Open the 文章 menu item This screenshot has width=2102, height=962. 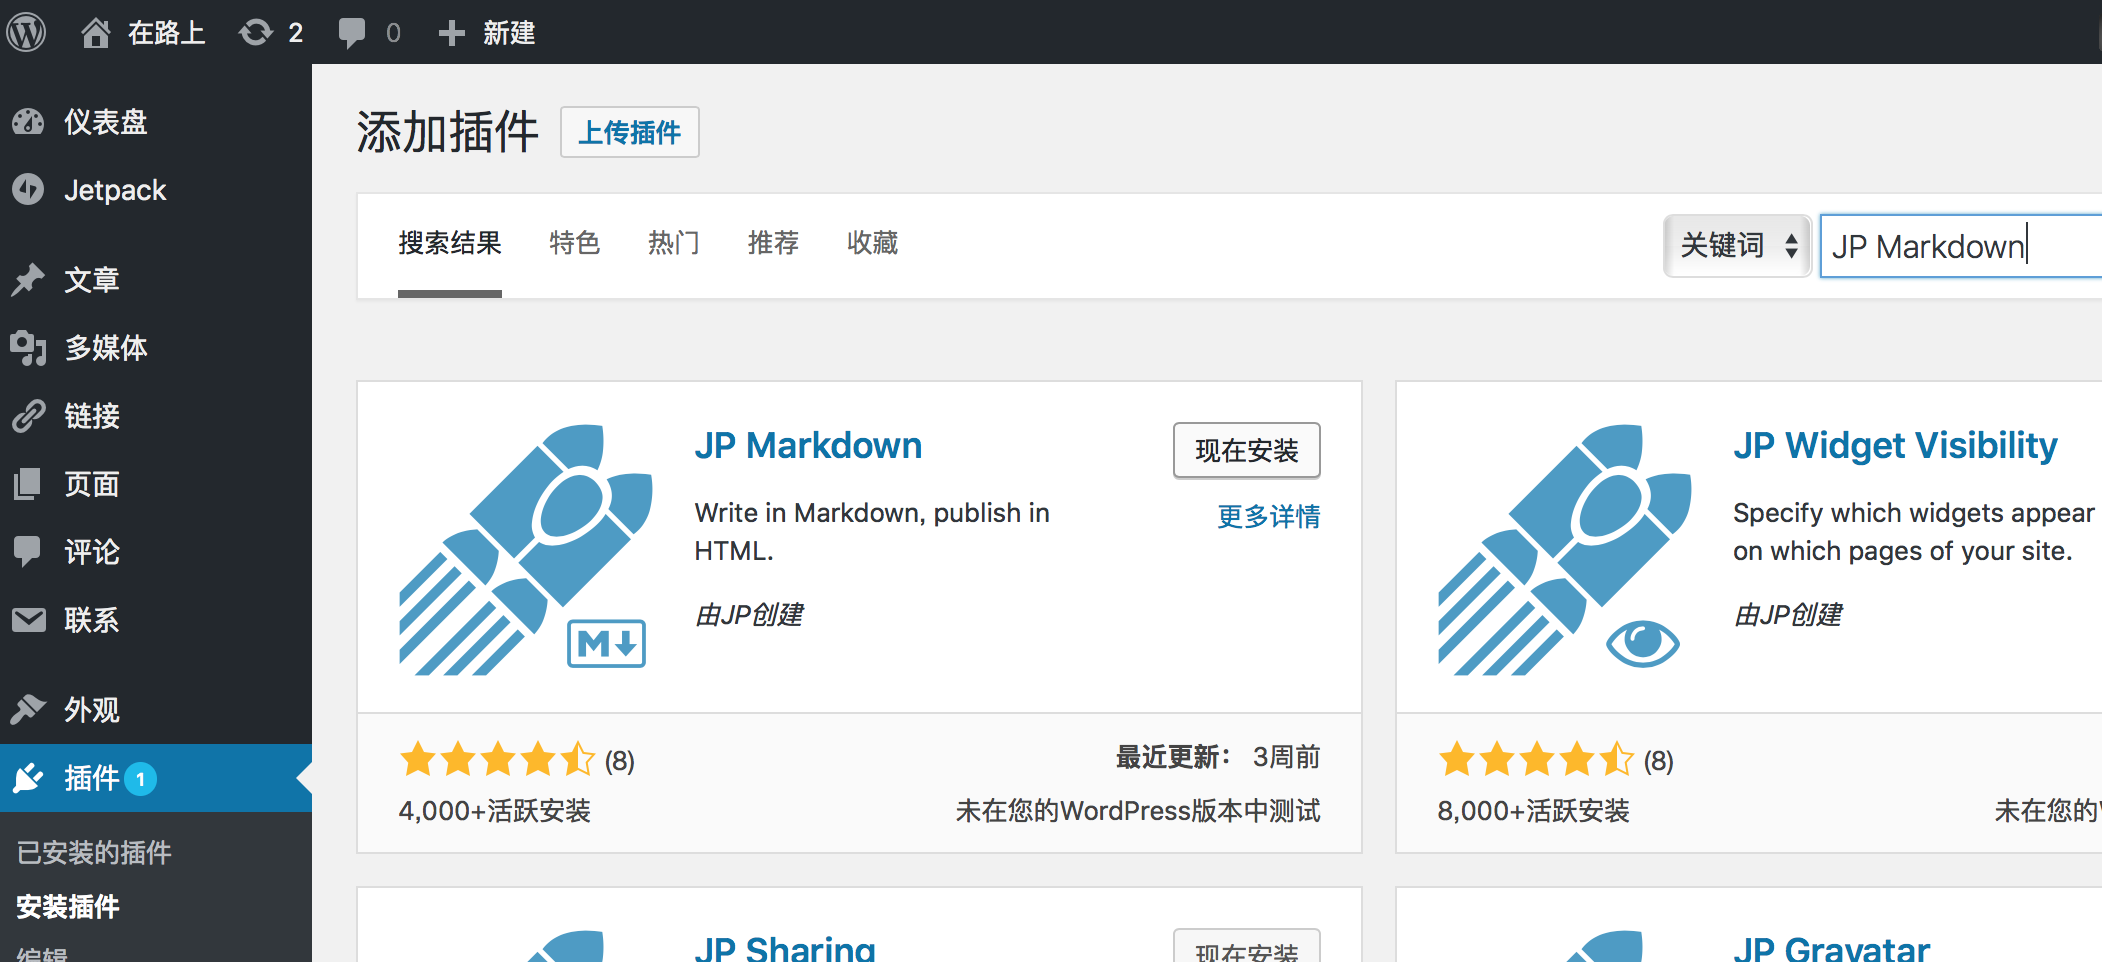click(156, 280)
